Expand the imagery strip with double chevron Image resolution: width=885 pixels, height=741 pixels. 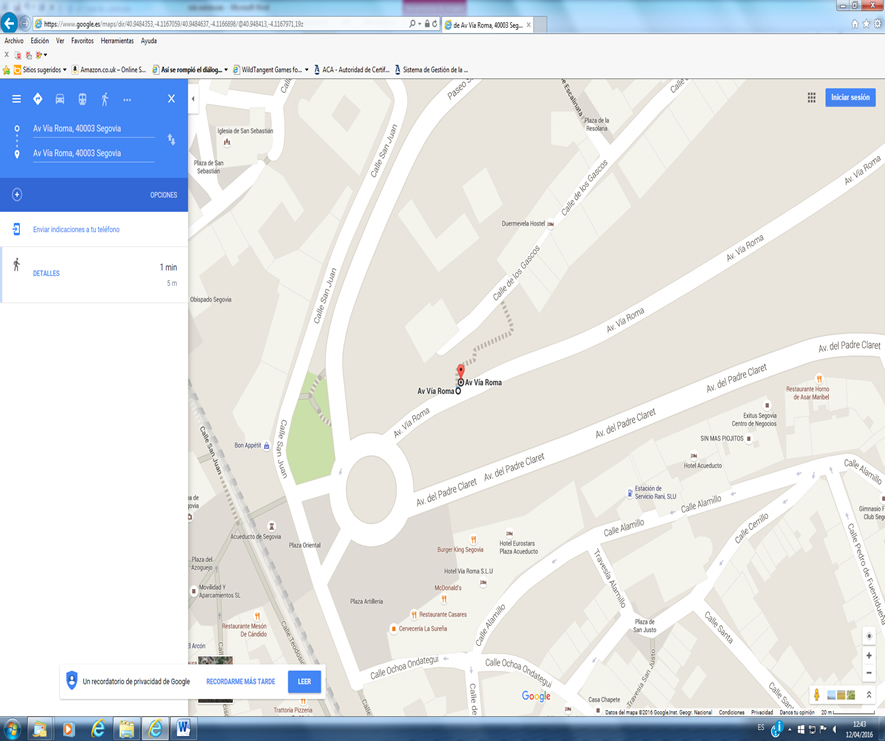(869, 695)
